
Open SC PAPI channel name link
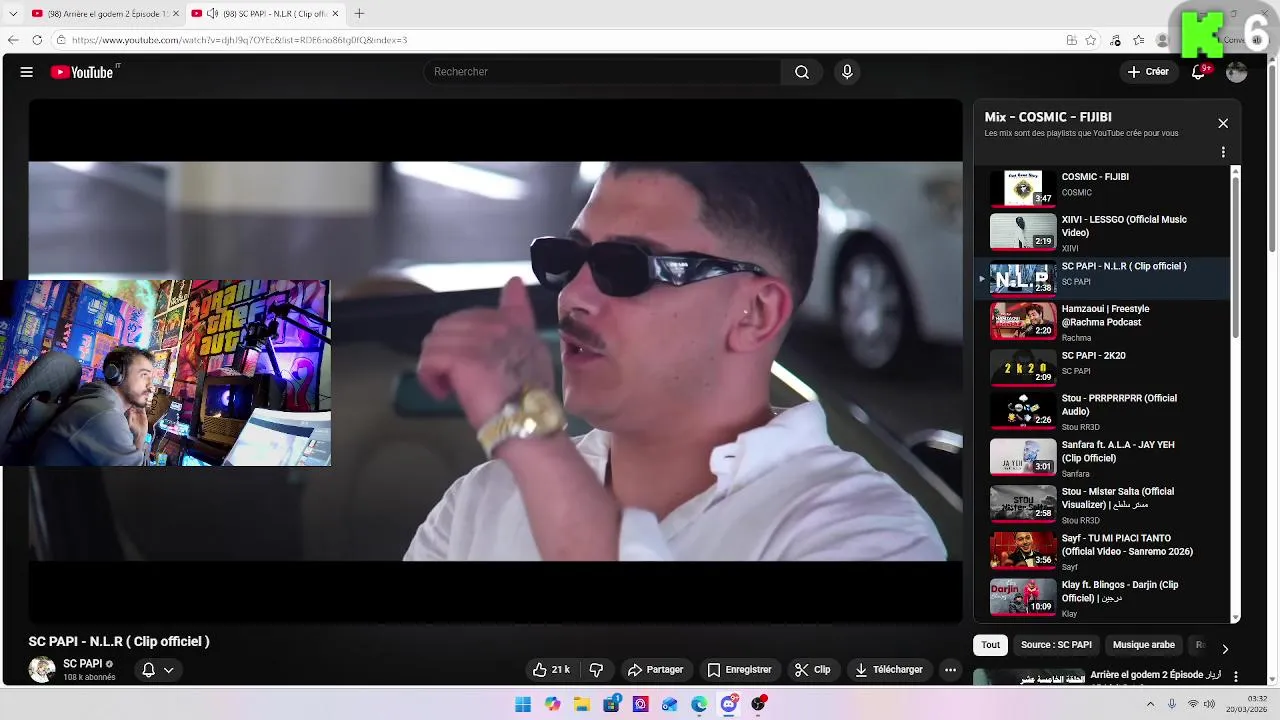click(x=82, y=664)
